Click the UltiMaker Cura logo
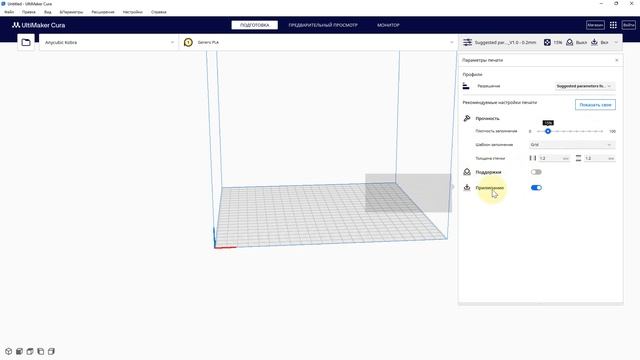 point(38,25)
